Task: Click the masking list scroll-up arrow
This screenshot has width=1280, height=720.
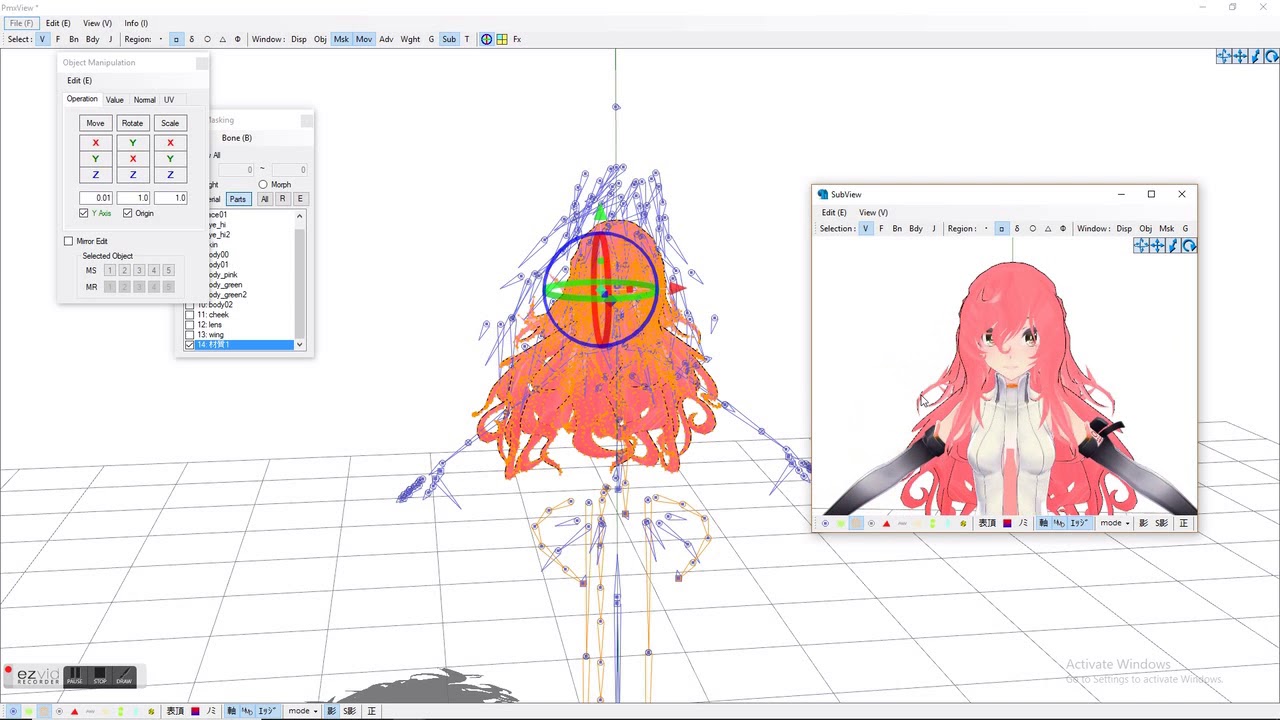Action: coord(299,216)
